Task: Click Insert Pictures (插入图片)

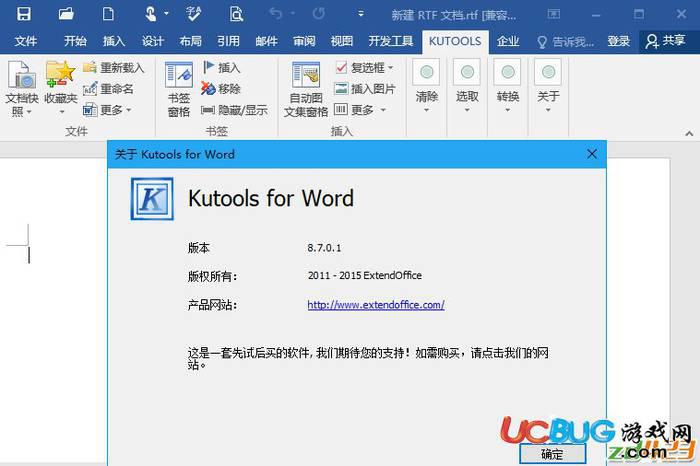Action: pyautogui.click(x=365, y=89)
